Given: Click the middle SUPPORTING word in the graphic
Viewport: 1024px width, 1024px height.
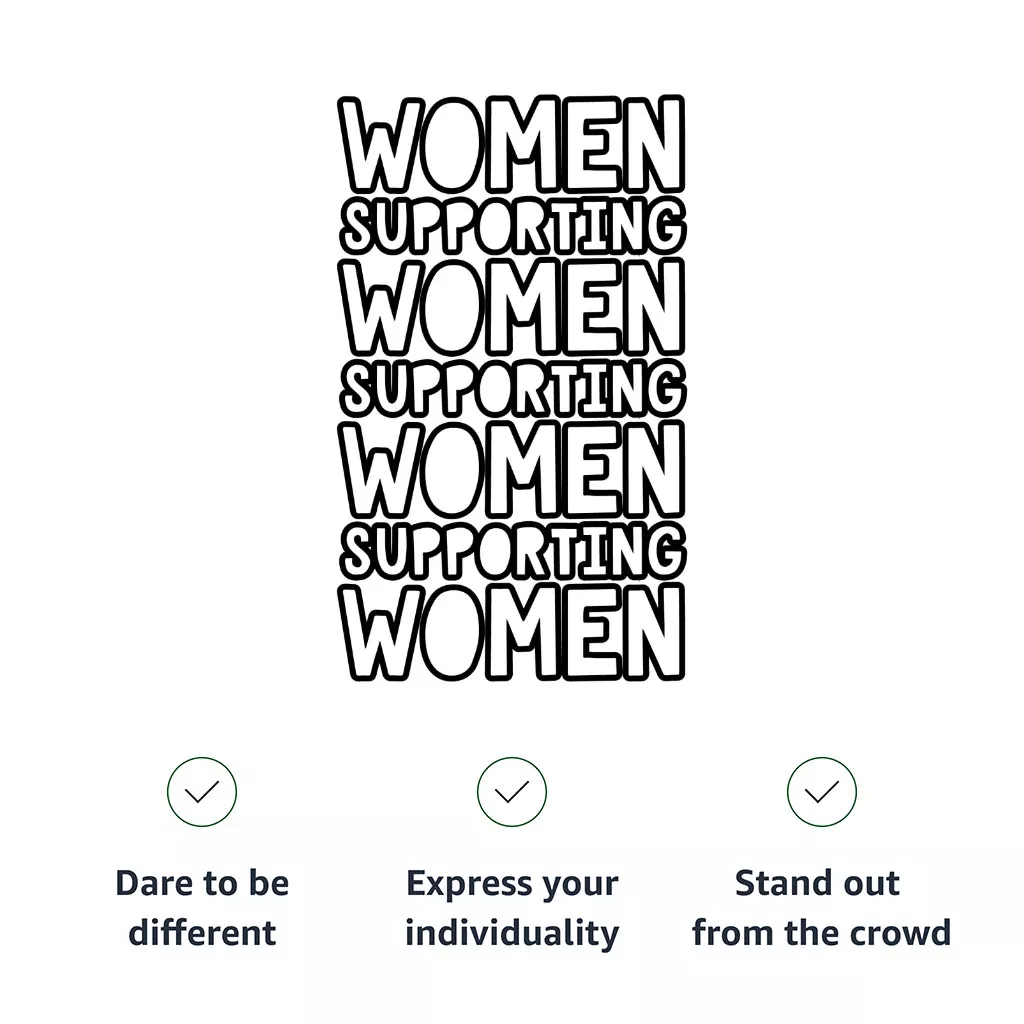Looking at the screenshot, I should (513, 389).
